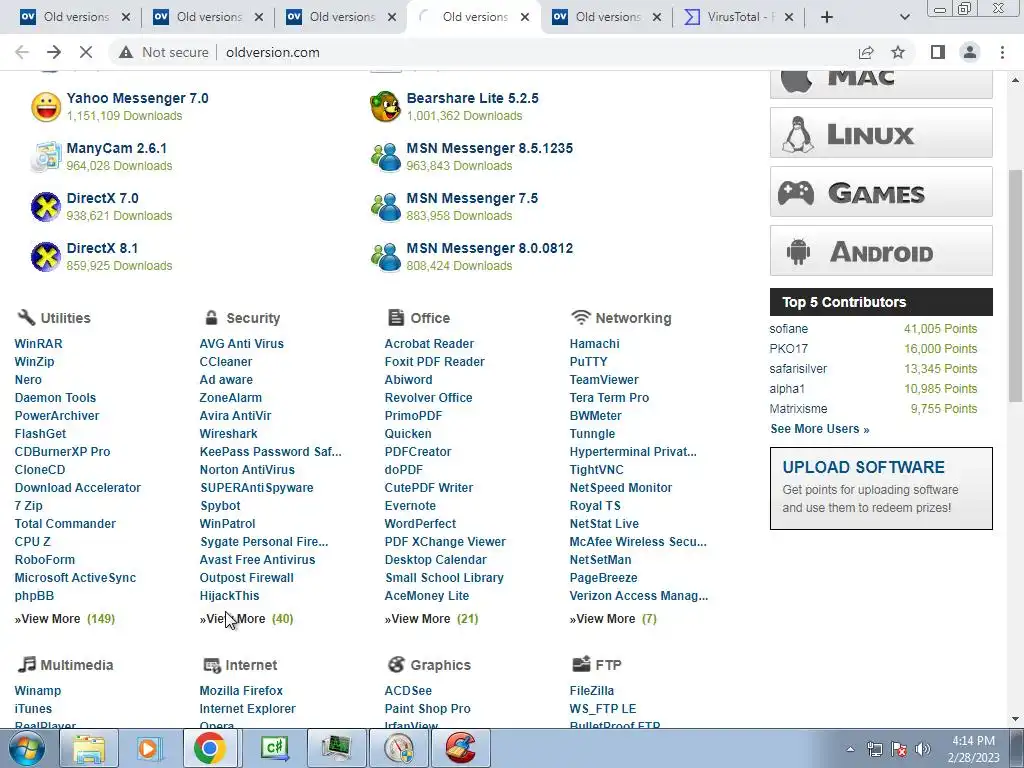Open the FileZilla link
This screenshot has height=768, width=1024.
point(592,690)
